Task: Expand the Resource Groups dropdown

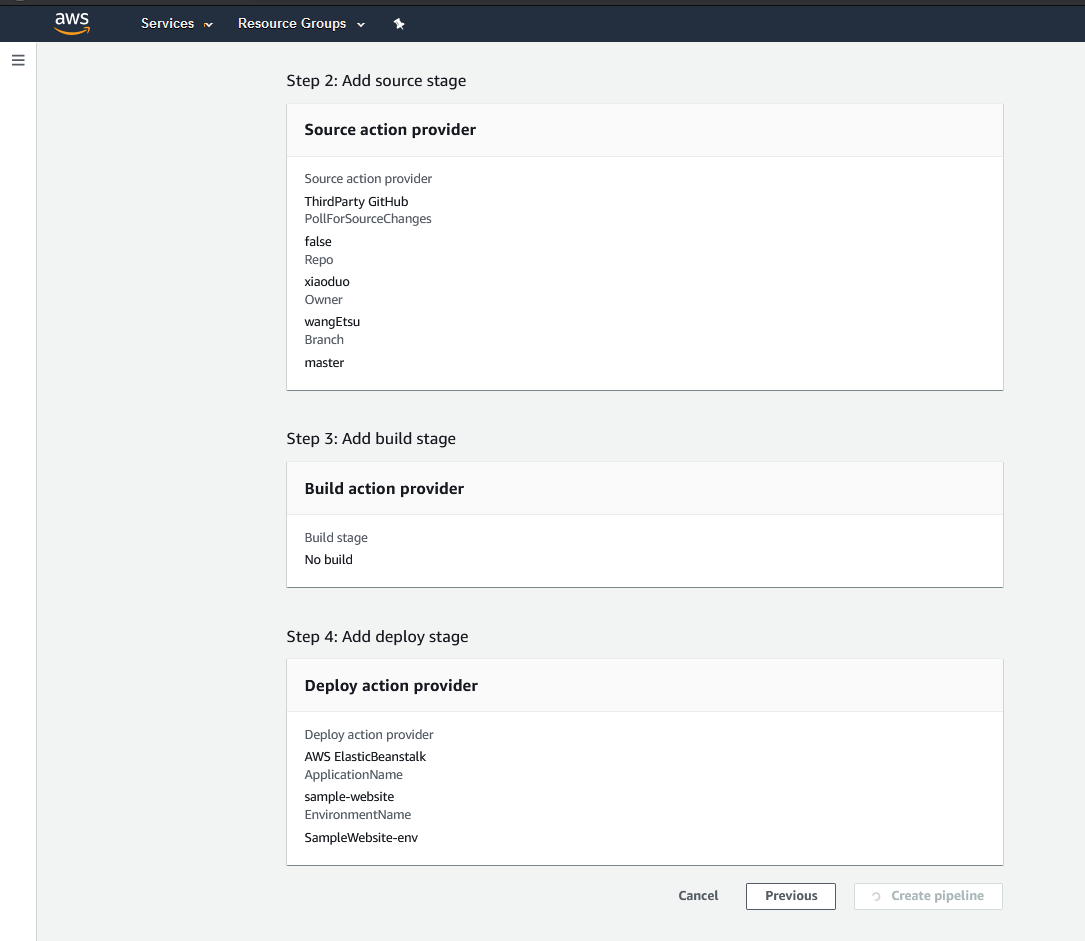Action: [301, 24]
